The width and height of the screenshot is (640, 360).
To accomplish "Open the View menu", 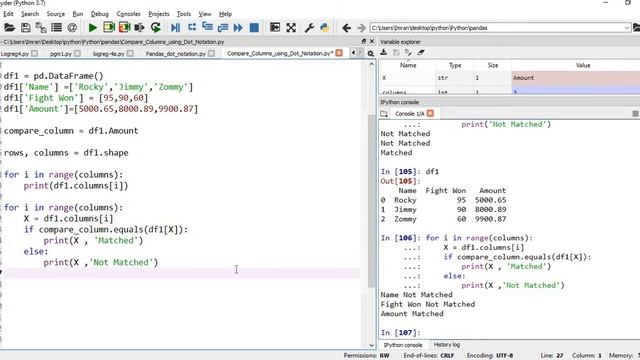I will coord(205,14).
